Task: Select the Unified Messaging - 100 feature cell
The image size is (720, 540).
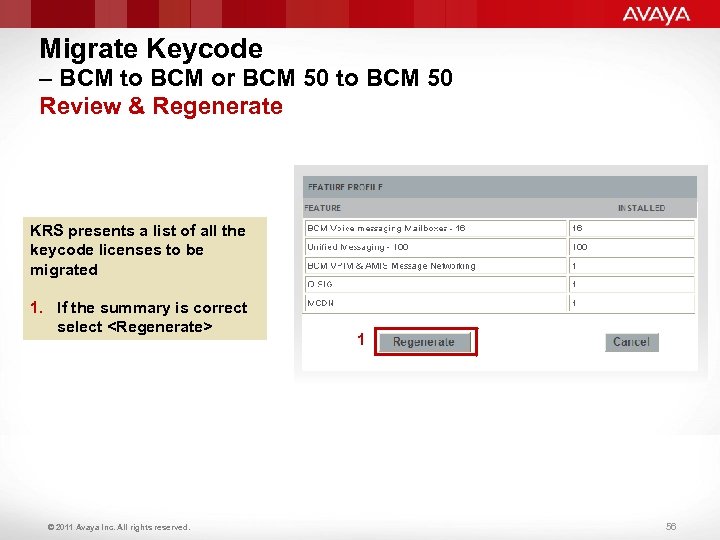Action: 435,247
